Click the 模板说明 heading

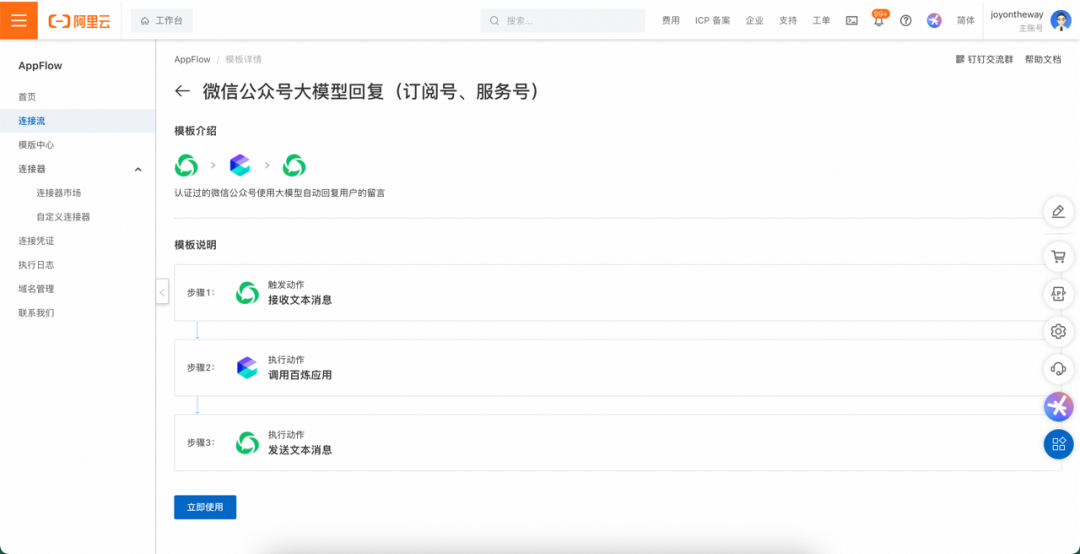(x=196, y=245)
